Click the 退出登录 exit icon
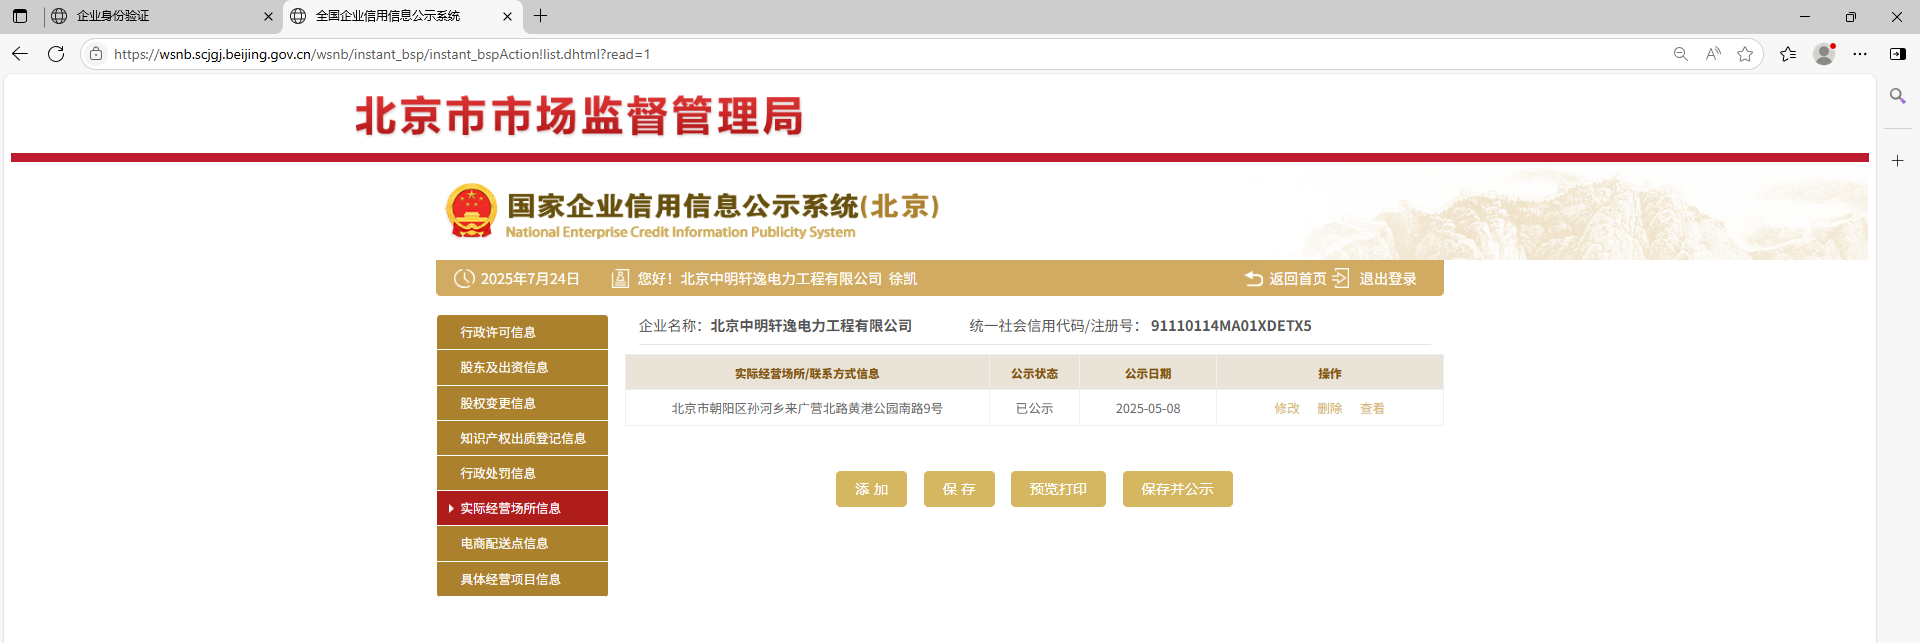Viewport: 1920px width, 643px height. click(x=1340, y=279)
